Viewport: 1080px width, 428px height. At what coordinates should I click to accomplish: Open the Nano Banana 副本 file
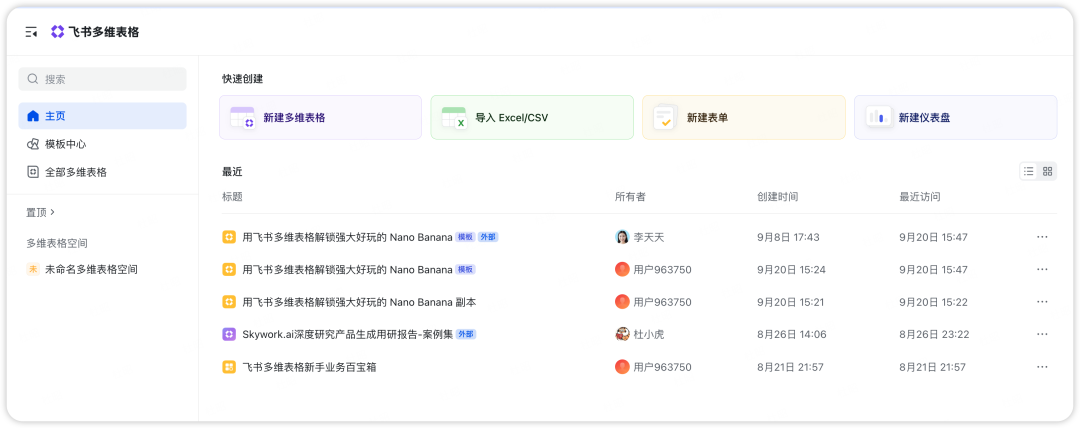(x=359, y=302)
